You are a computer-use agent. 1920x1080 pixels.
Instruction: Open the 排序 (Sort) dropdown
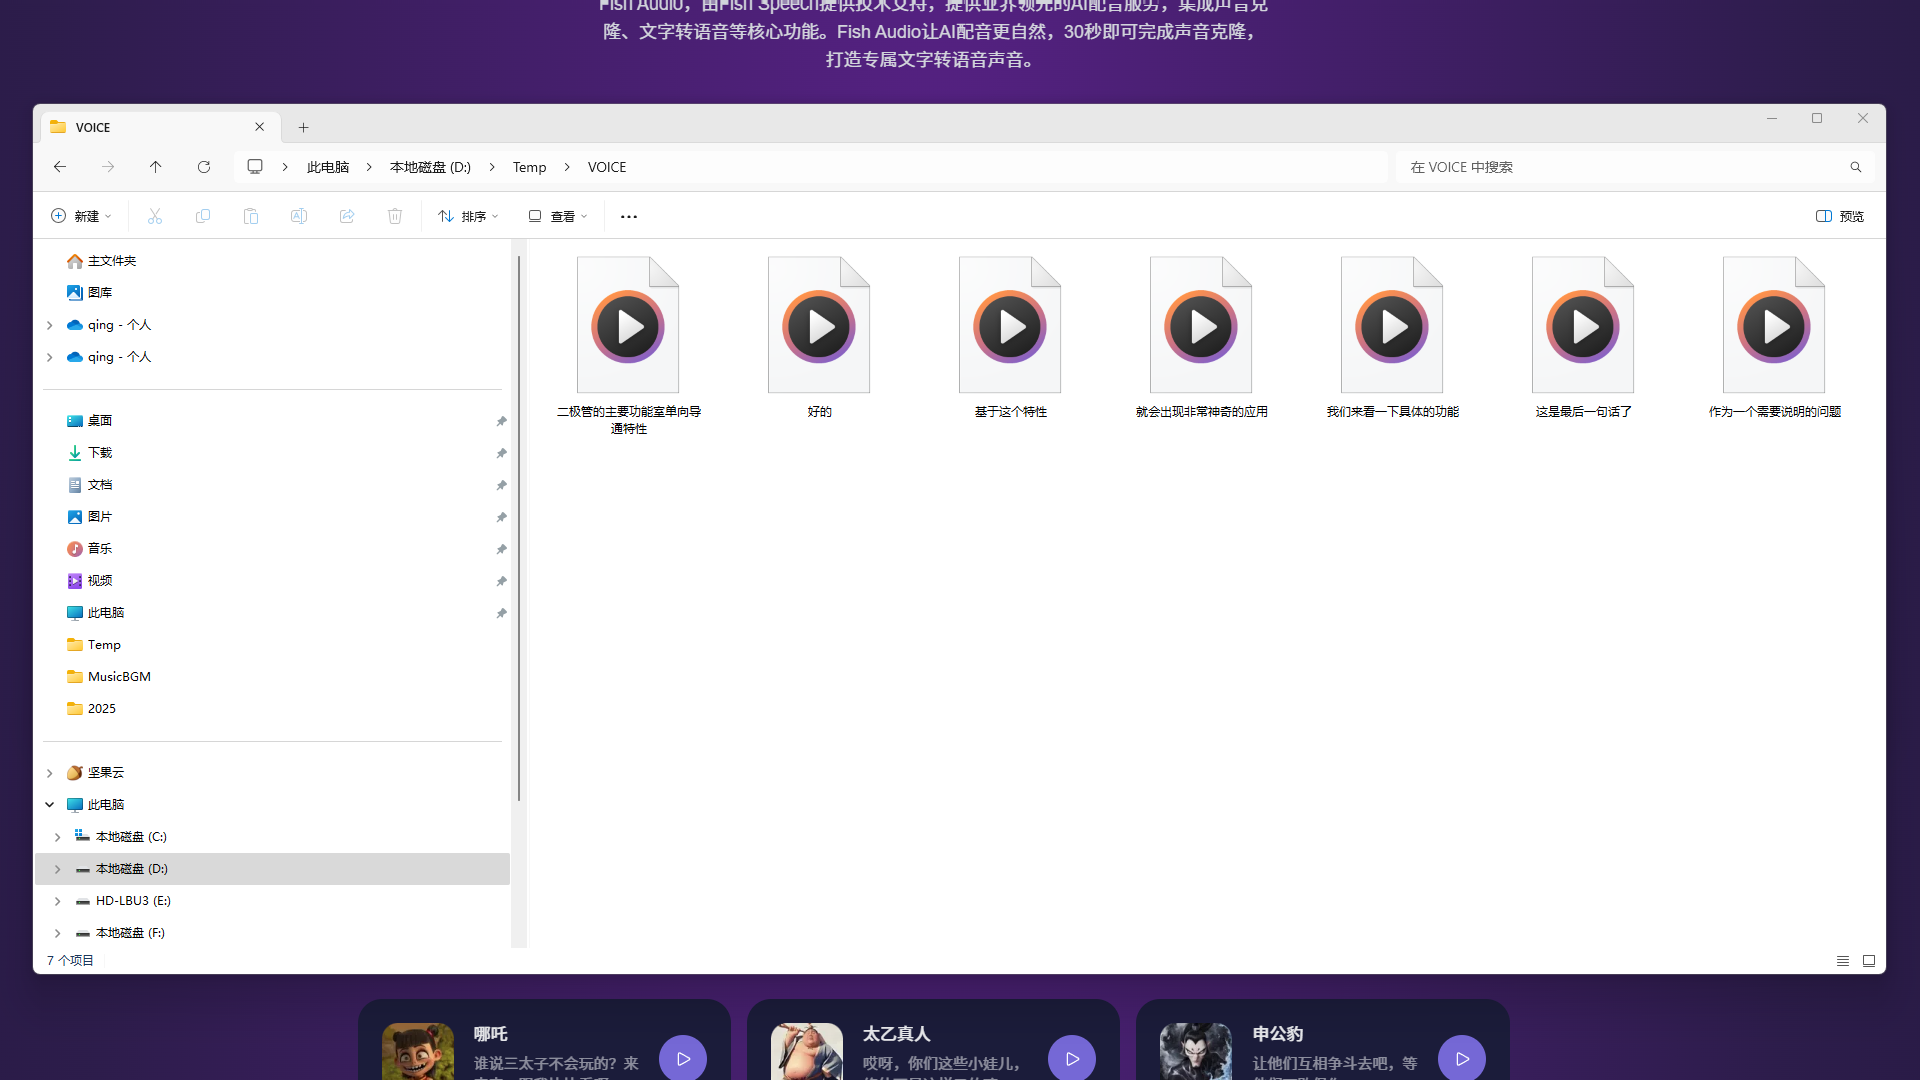467,216
